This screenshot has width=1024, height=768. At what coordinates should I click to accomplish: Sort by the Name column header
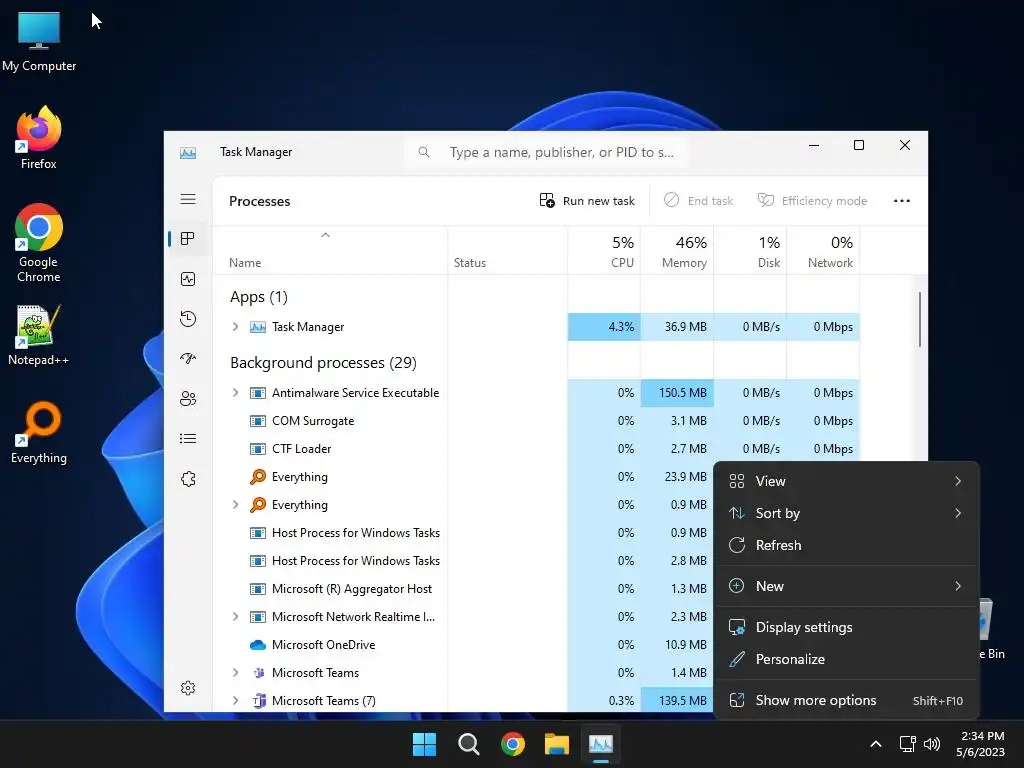pos(330,251)
